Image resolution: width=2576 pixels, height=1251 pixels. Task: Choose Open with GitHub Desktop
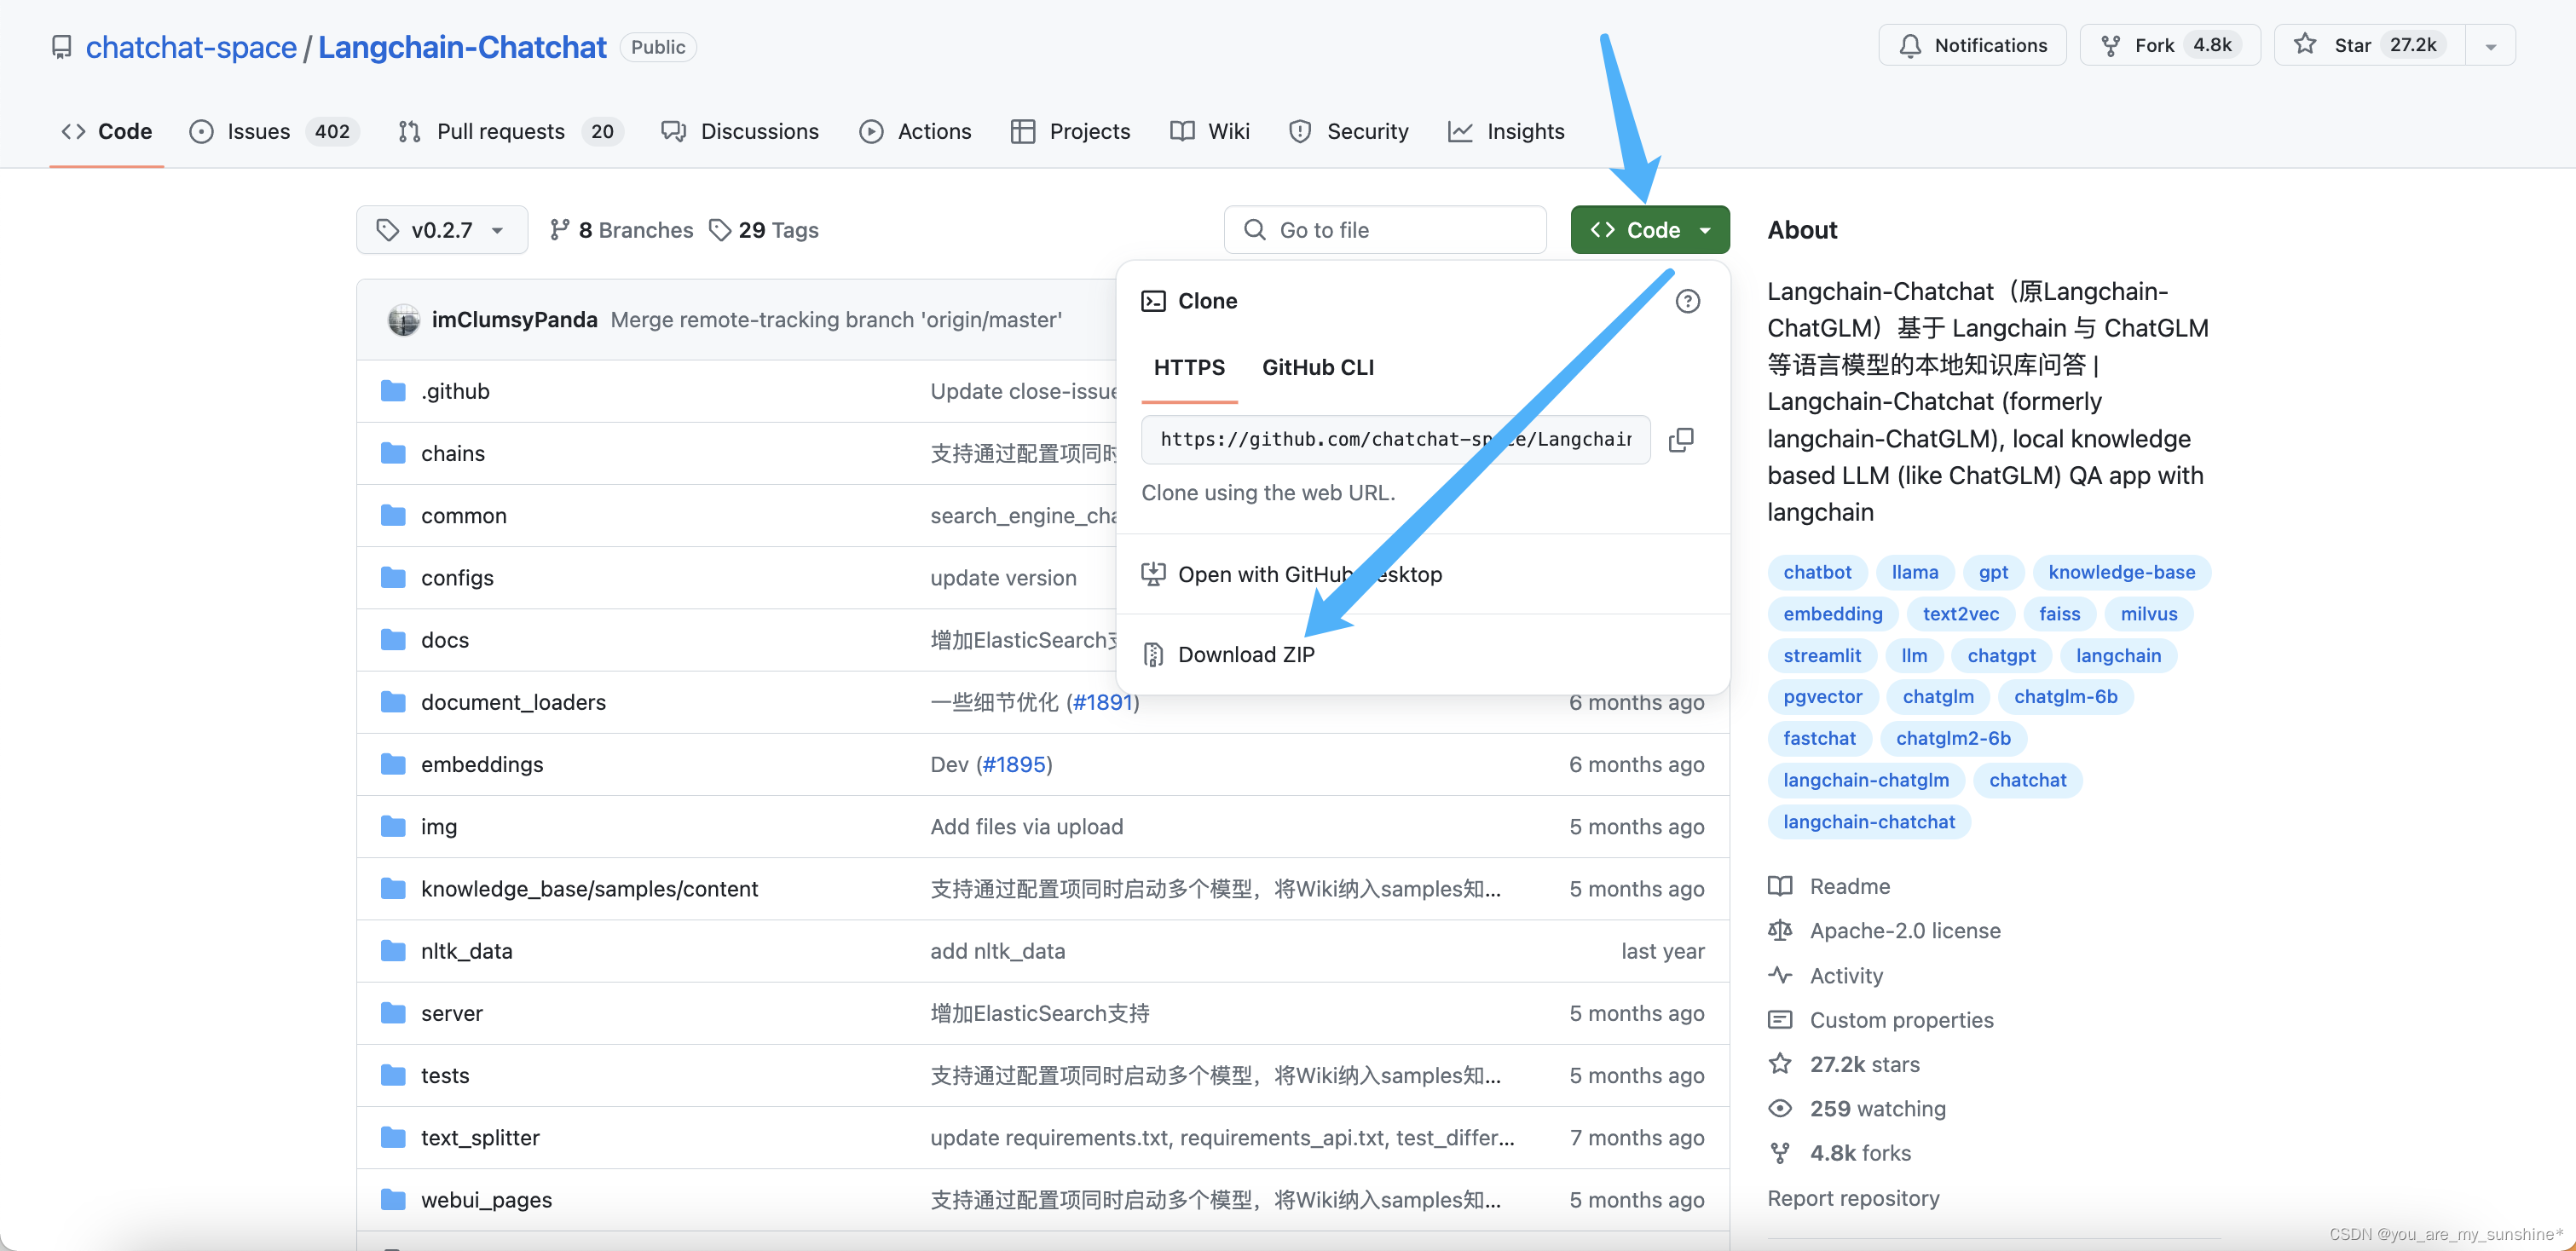pos(1423,574)
